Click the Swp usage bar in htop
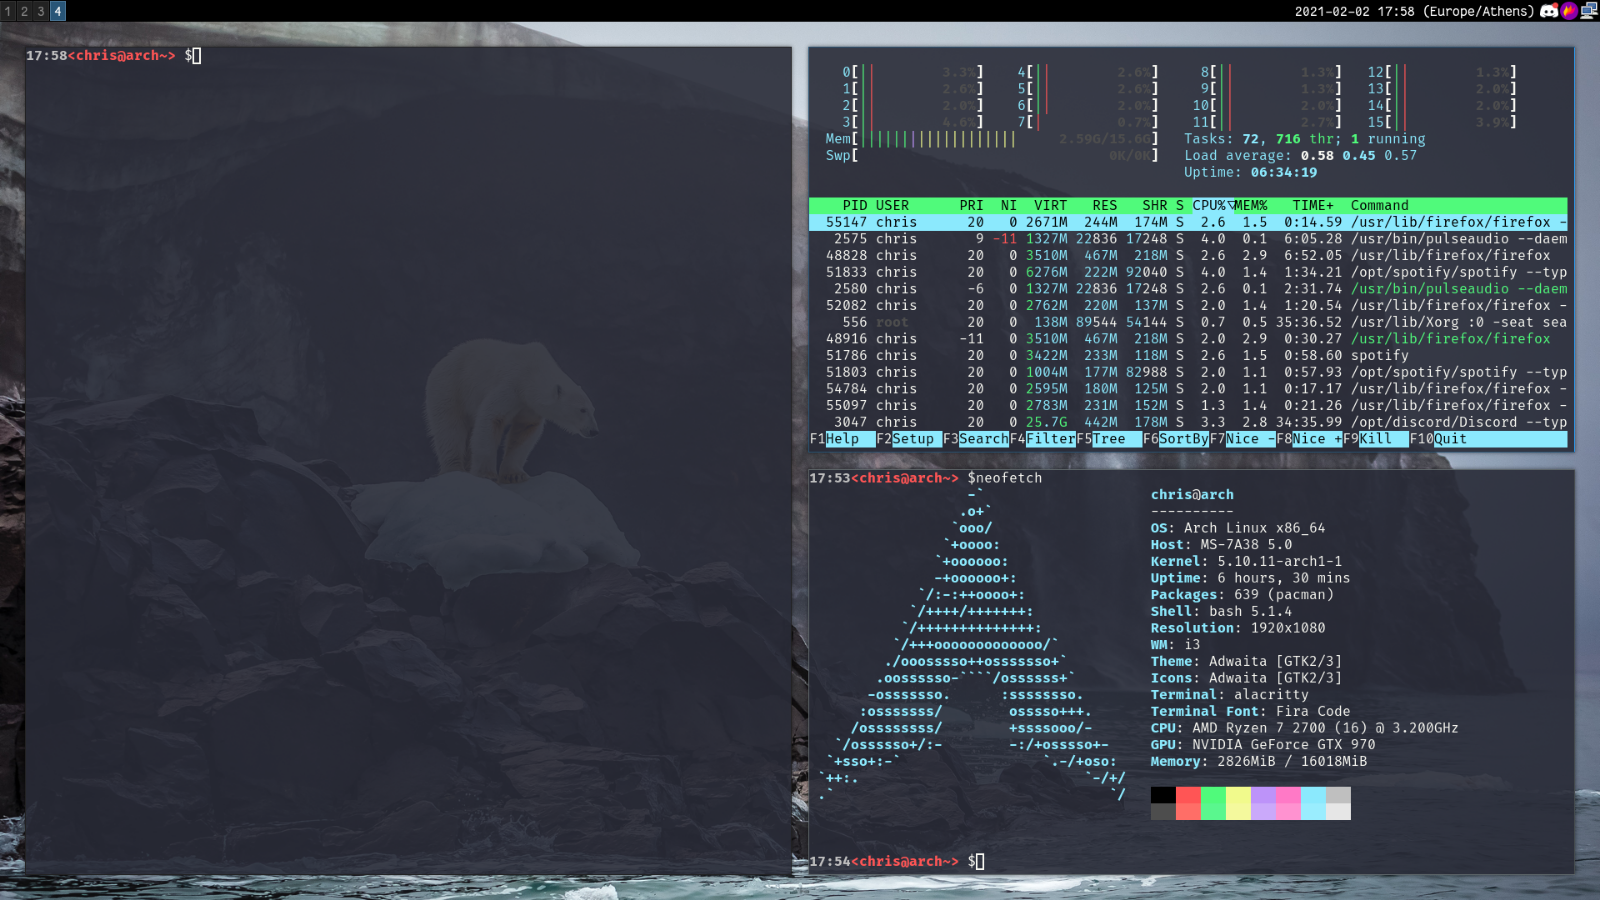 [992, 155]
